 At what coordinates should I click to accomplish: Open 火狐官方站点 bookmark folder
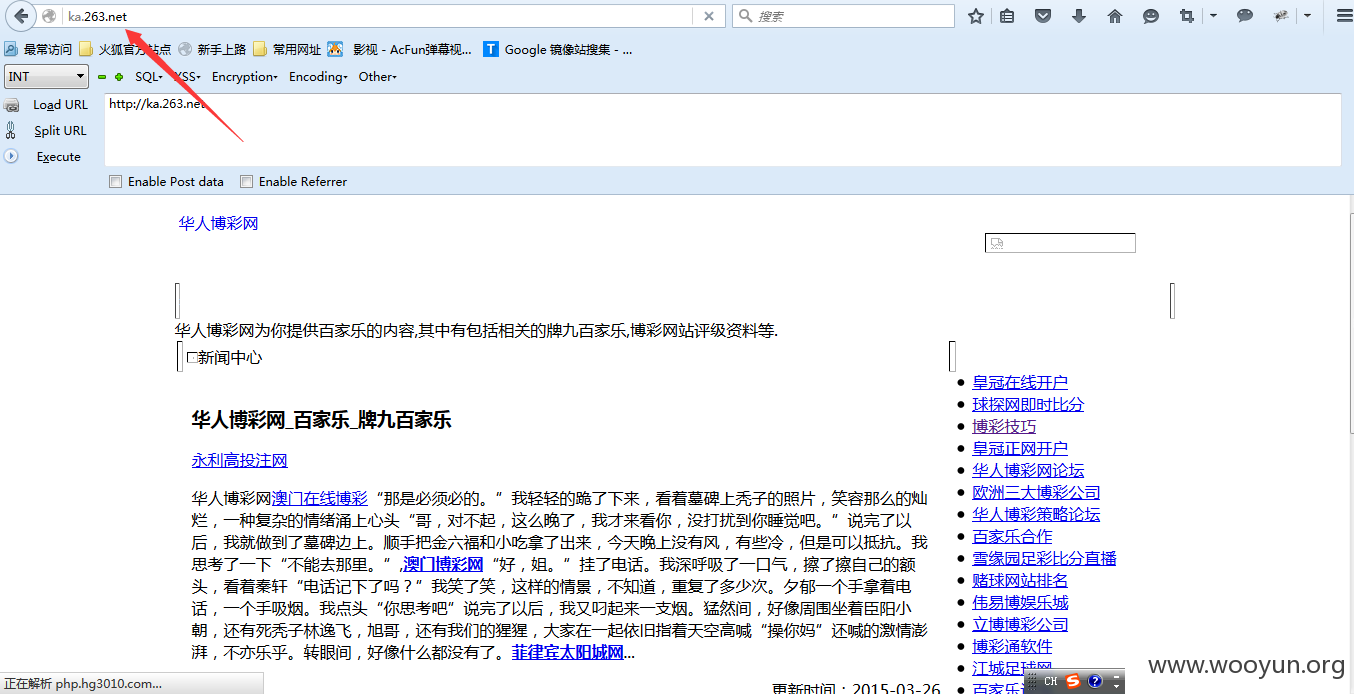coord(126,49)
